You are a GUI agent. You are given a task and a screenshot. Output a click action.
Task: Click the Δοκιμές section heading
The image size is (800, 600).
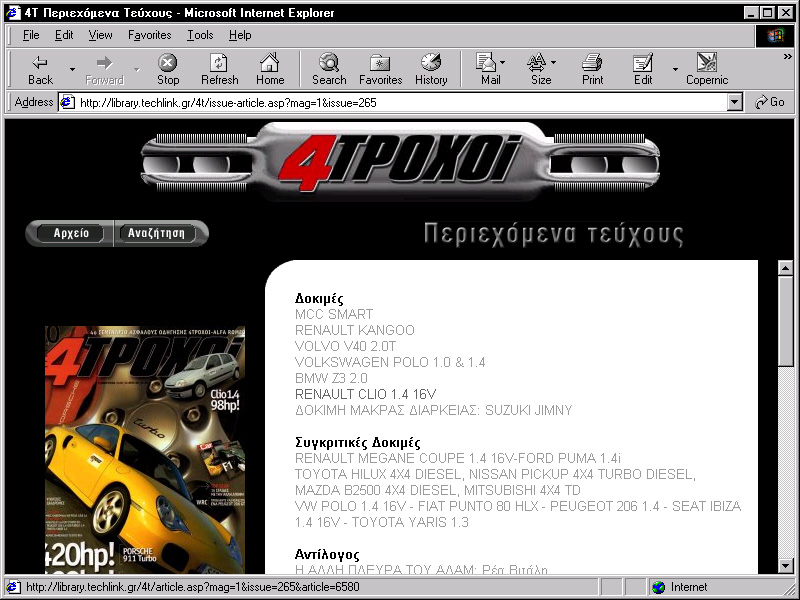[x=319, y=298]
